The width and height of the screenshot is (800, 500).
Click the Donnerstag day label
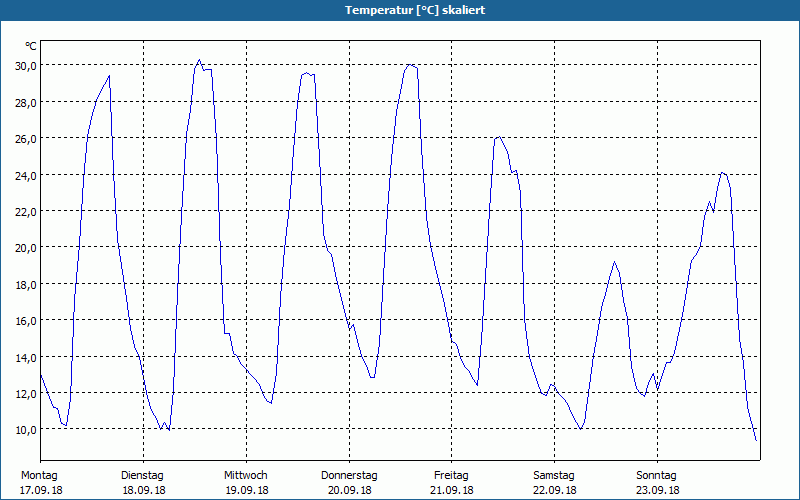(349, 476)
